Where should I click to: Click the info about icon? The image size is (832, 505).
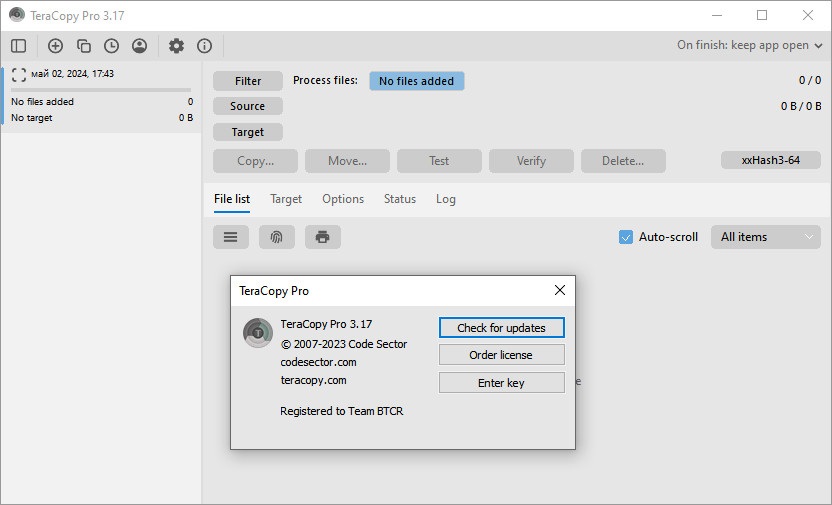[x=204, y=46]
